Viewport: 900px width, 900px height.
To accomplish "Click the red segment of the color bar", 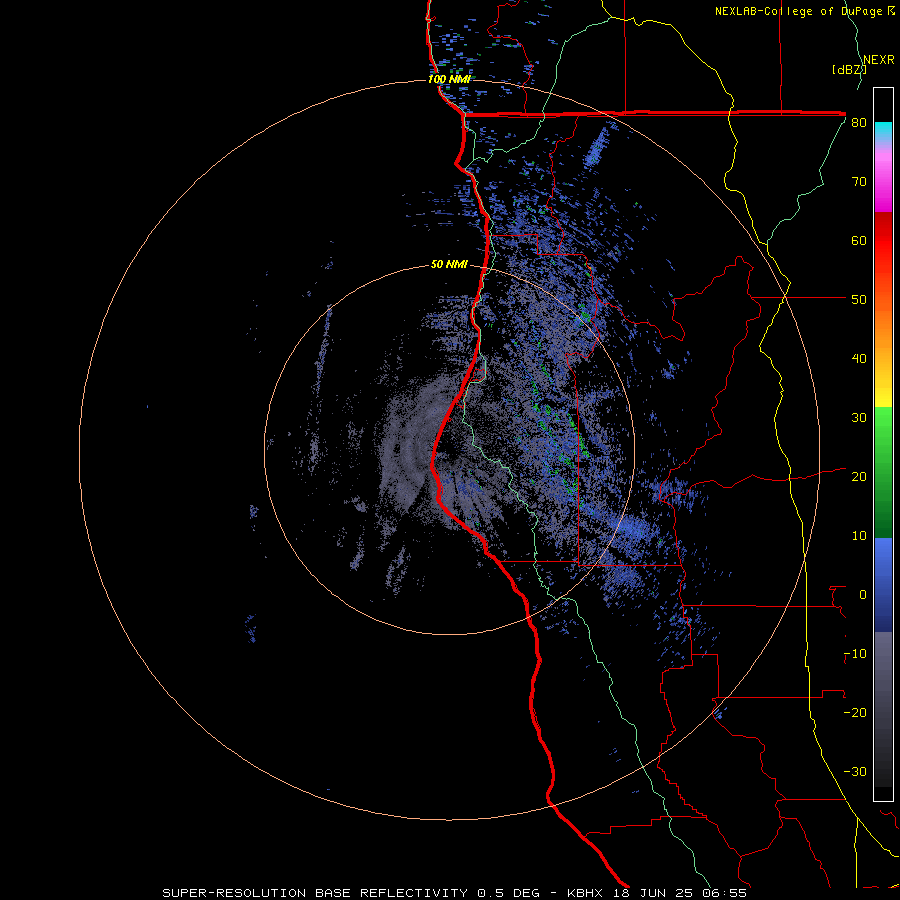I will pos(883,241).
